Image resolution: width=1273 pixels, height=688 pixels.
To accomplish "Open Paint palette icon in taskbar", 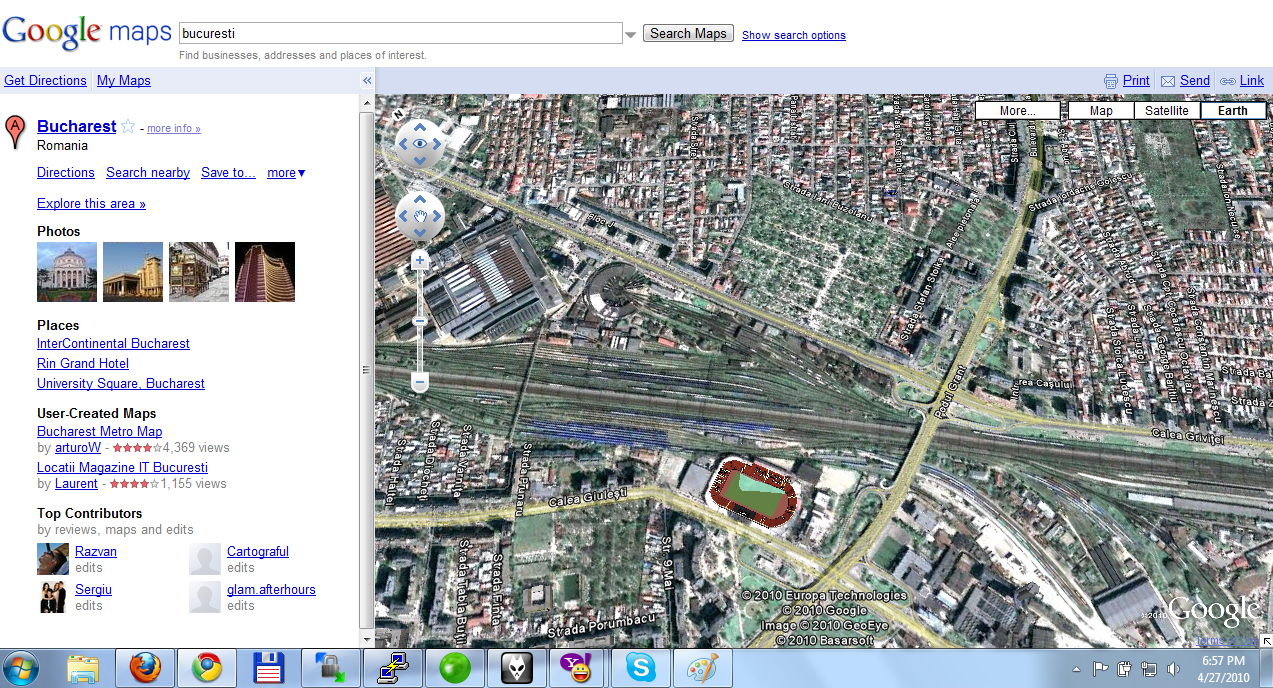I will [x=703, y=668].
